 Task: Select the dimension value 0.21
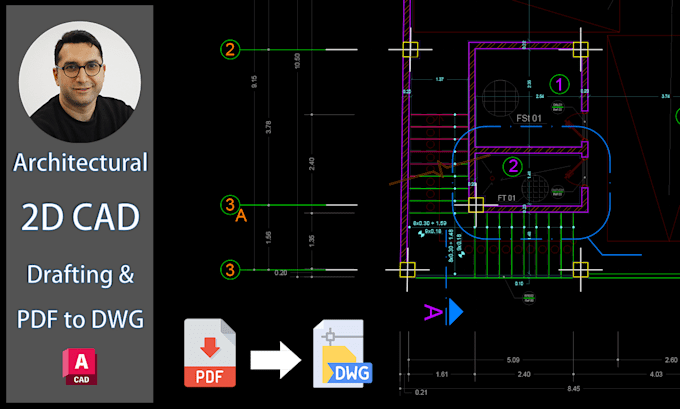(421, 393)
